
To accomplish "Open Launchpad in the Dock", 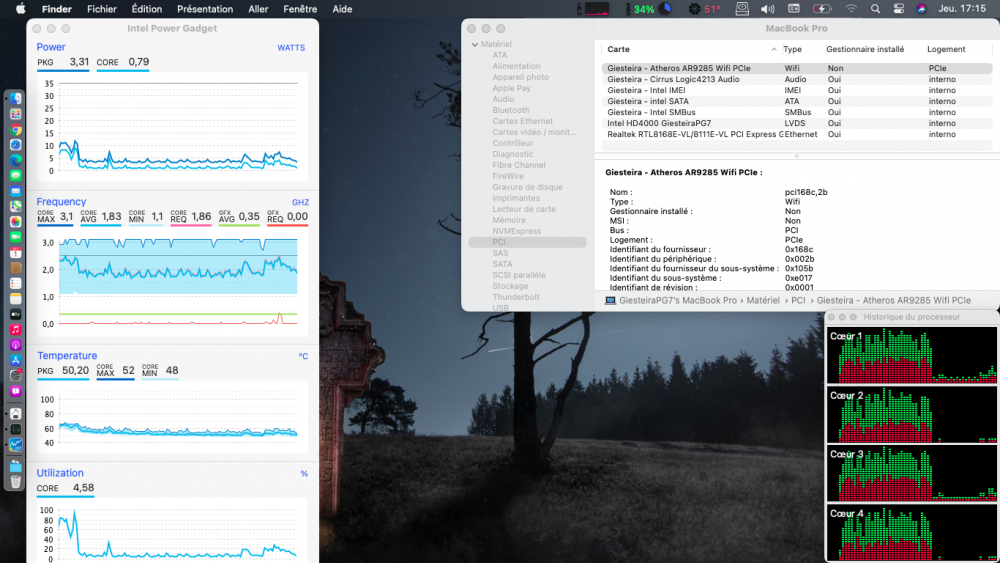I will point(15,114).
